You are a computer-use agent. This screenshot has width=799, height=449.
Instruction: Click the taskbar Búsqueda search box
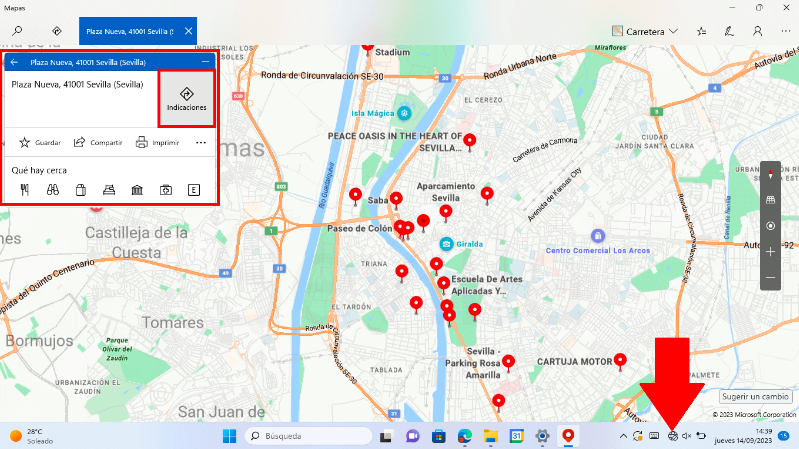coord(309,436)
